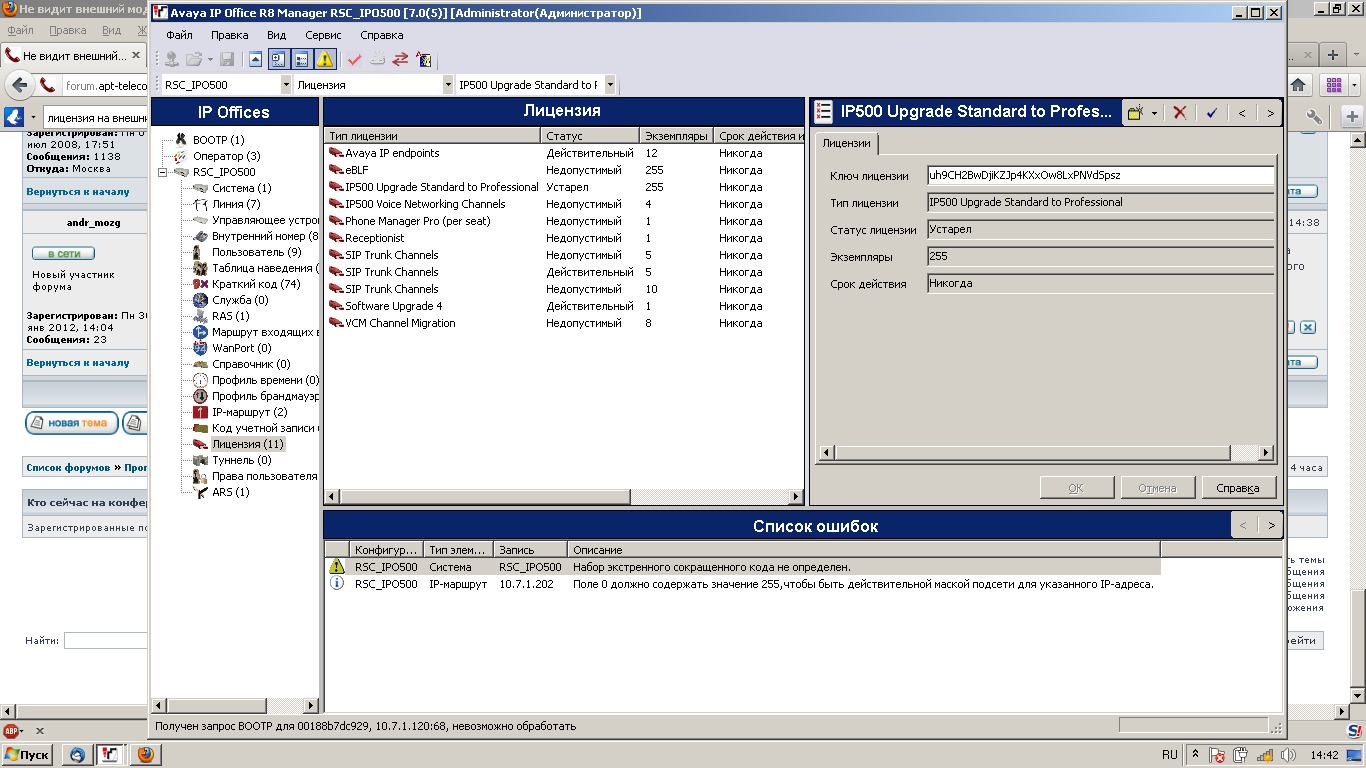This screenshot has width=1366, height=768.
Task: Open the arrow beside the open file icon
Action: (210, 59)
